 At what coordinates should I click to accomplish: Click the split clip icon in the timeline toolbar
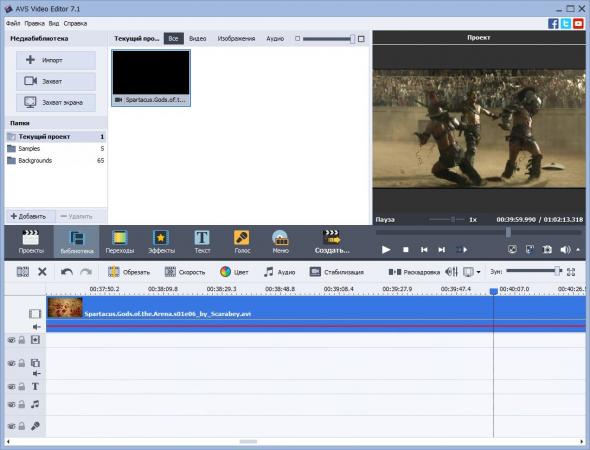click(x=23, y=272)
